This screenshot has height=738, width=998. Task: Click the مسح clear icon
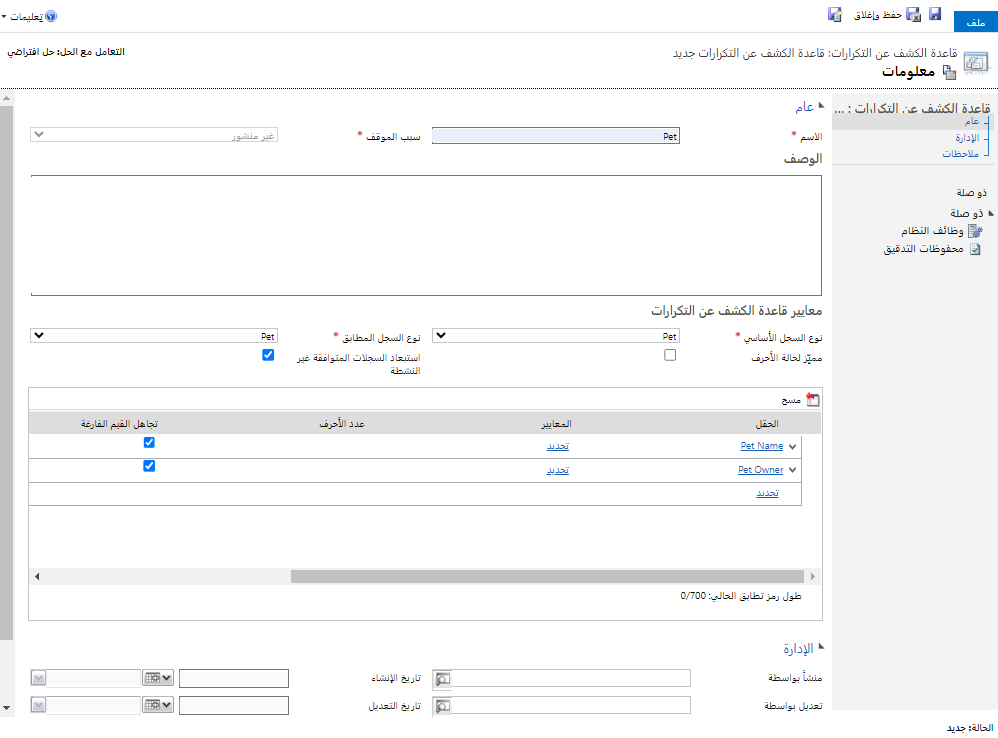[x=813, y=400]
